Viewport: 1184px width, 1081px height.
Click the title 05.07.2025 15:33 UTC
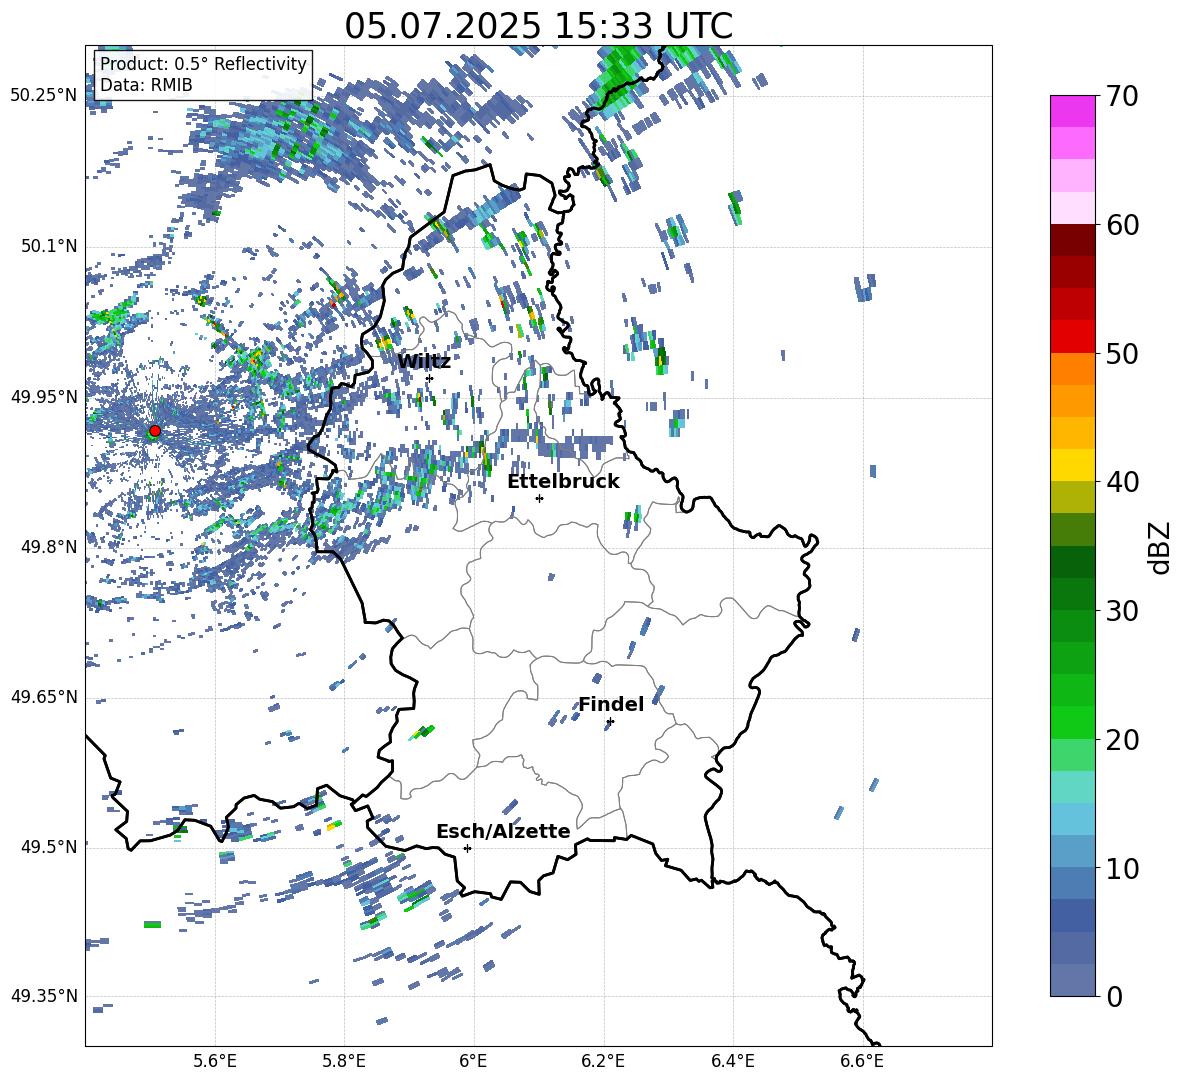tap(538, 26)
